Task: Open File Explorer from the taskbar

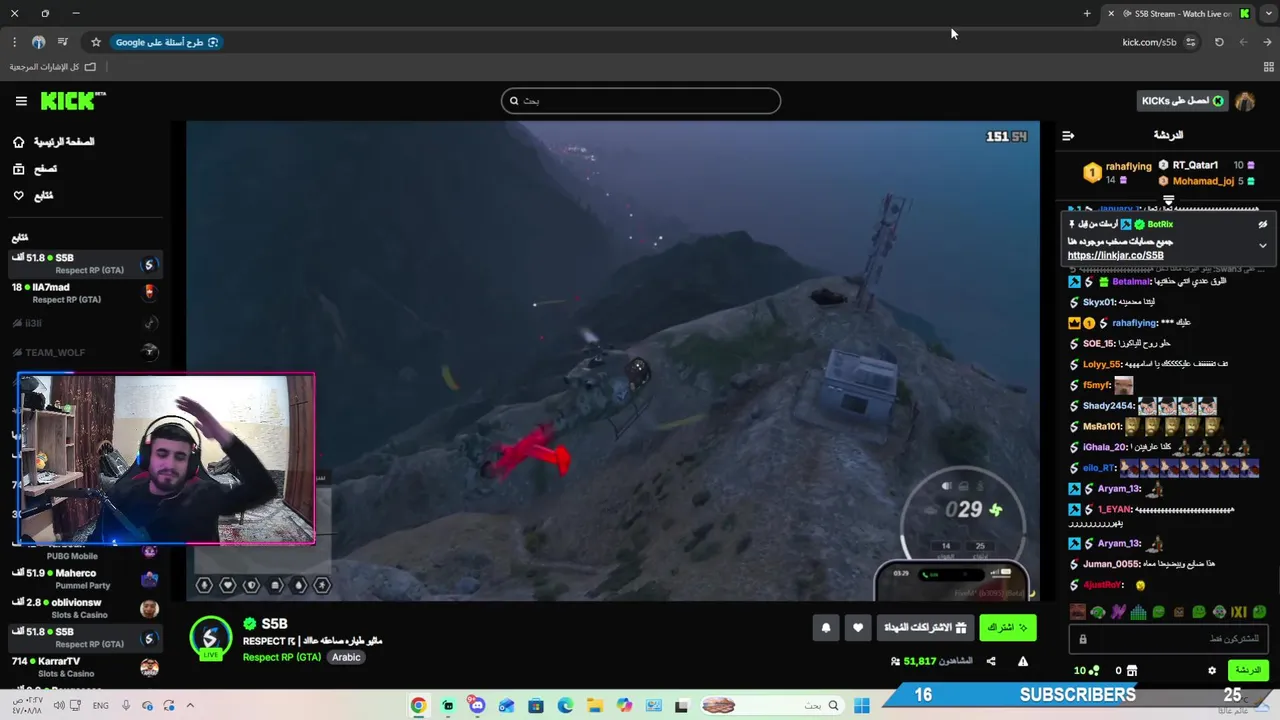Action: pos(594,706)
